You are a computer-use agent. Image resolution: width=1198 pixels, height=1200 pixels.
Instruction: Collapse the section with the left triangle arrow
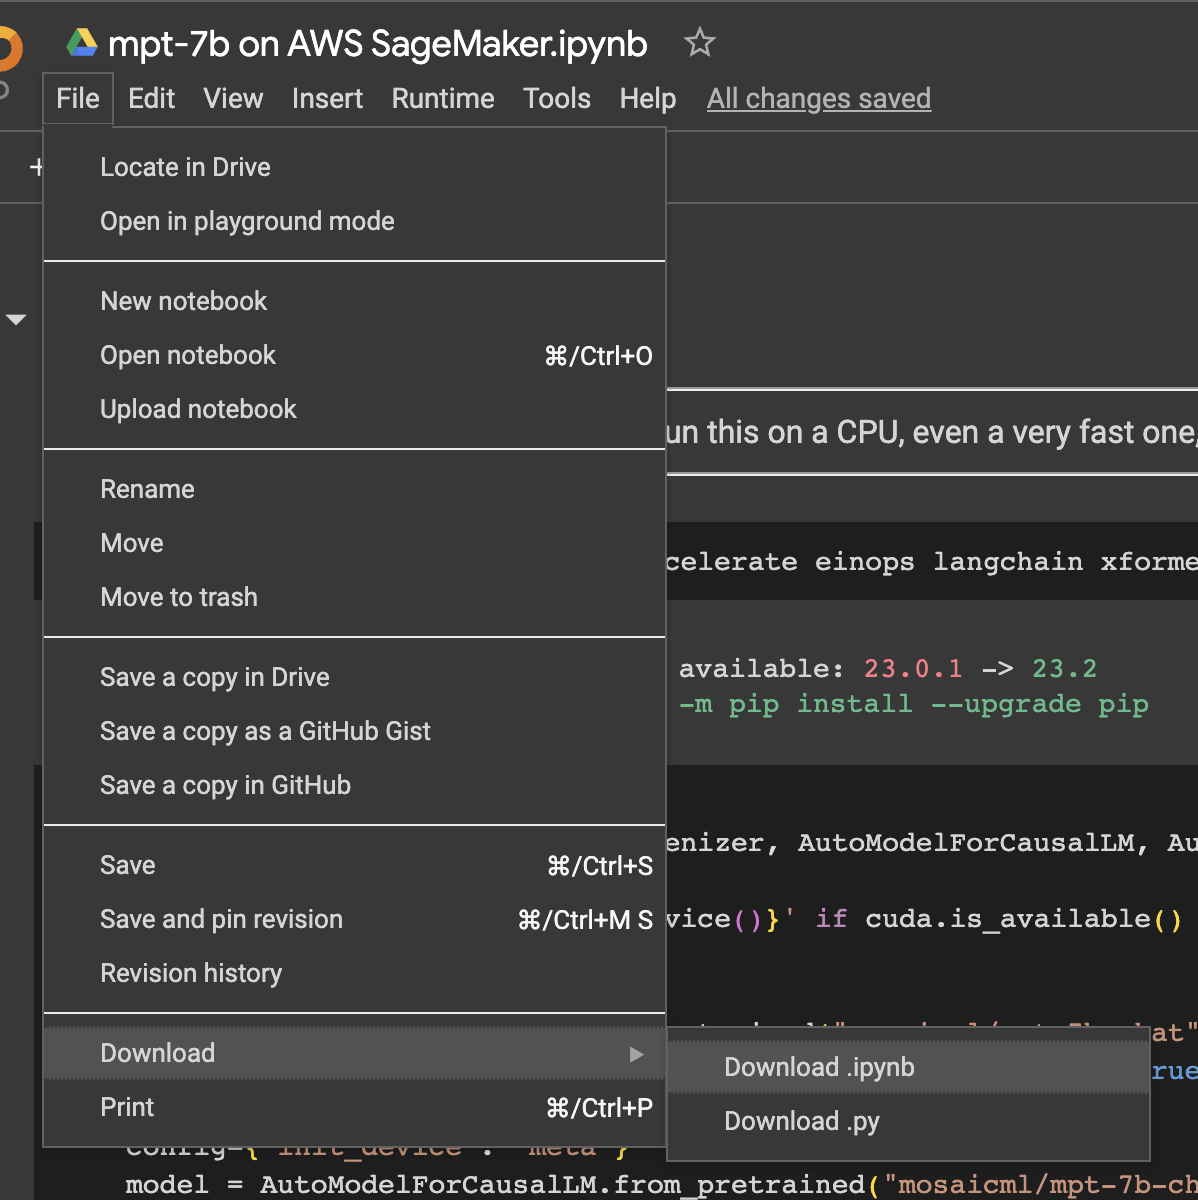16,320
